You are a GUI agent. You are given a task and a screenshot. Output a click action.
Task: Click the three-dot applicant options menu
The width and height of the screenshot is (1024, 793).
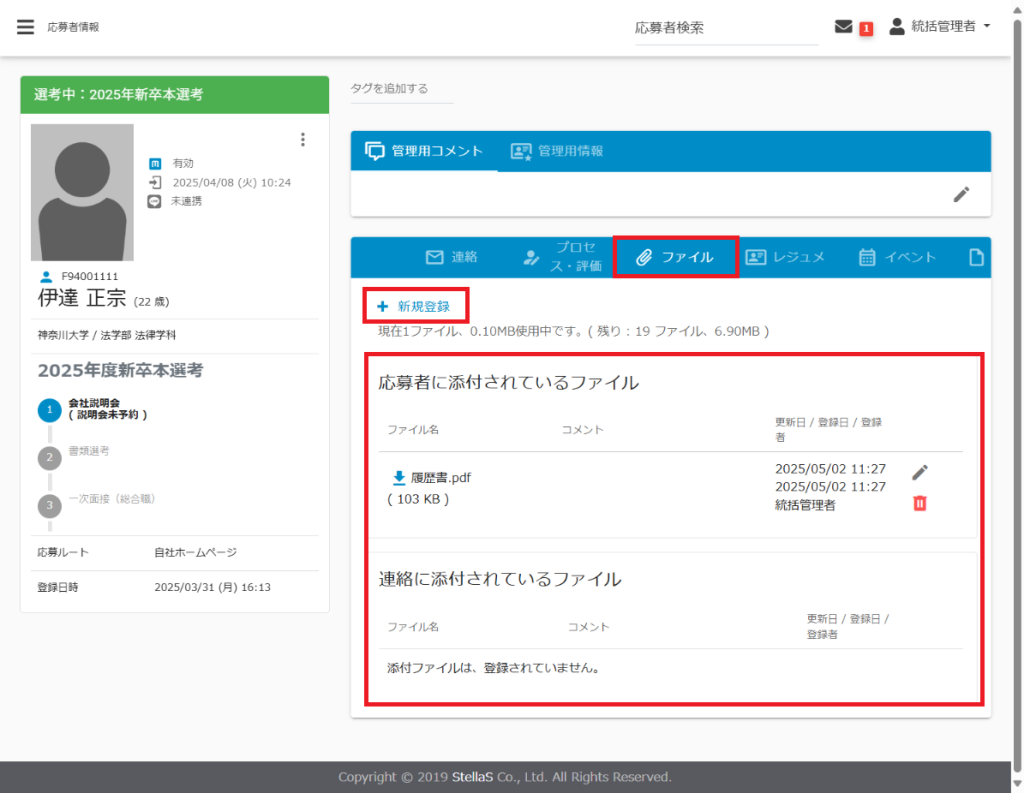pos(303,140)
